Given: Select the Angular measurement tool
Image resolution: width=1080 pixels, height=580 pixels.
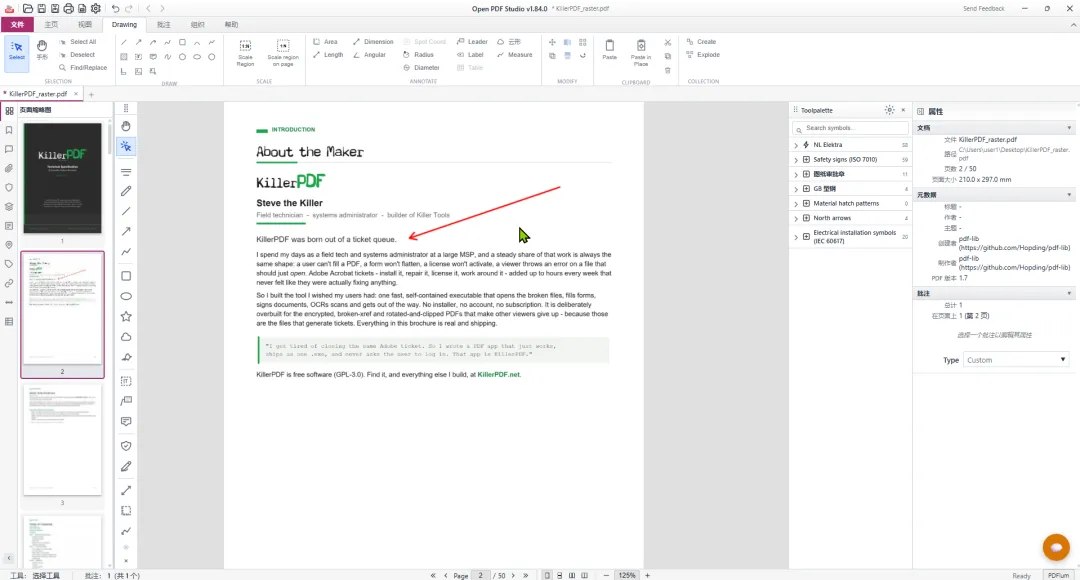Looking at the screenshot, I should point(369,54).
